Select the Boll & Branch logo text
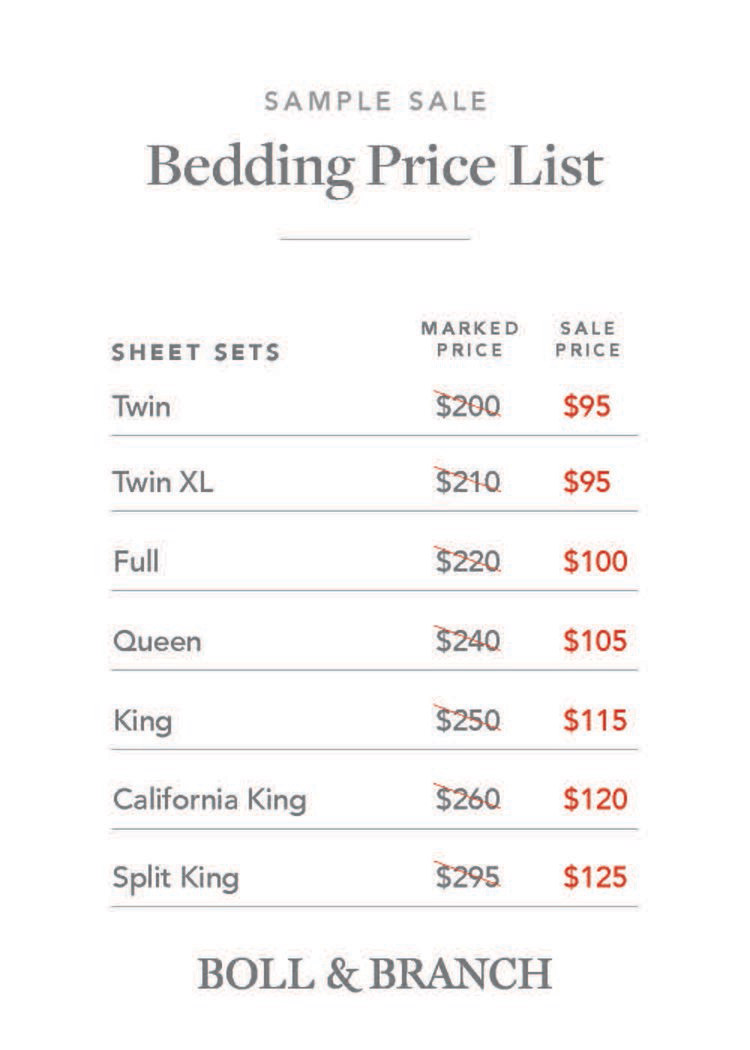This screenshot has height=1050, width=750. pos(375,974)
